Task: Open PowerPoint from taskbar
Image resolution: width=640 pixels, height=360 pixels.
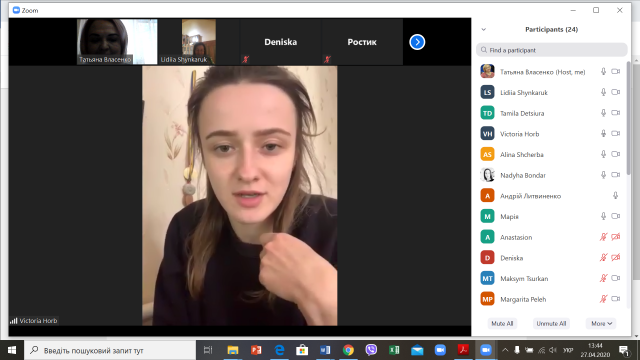Action: coord(256,350)
